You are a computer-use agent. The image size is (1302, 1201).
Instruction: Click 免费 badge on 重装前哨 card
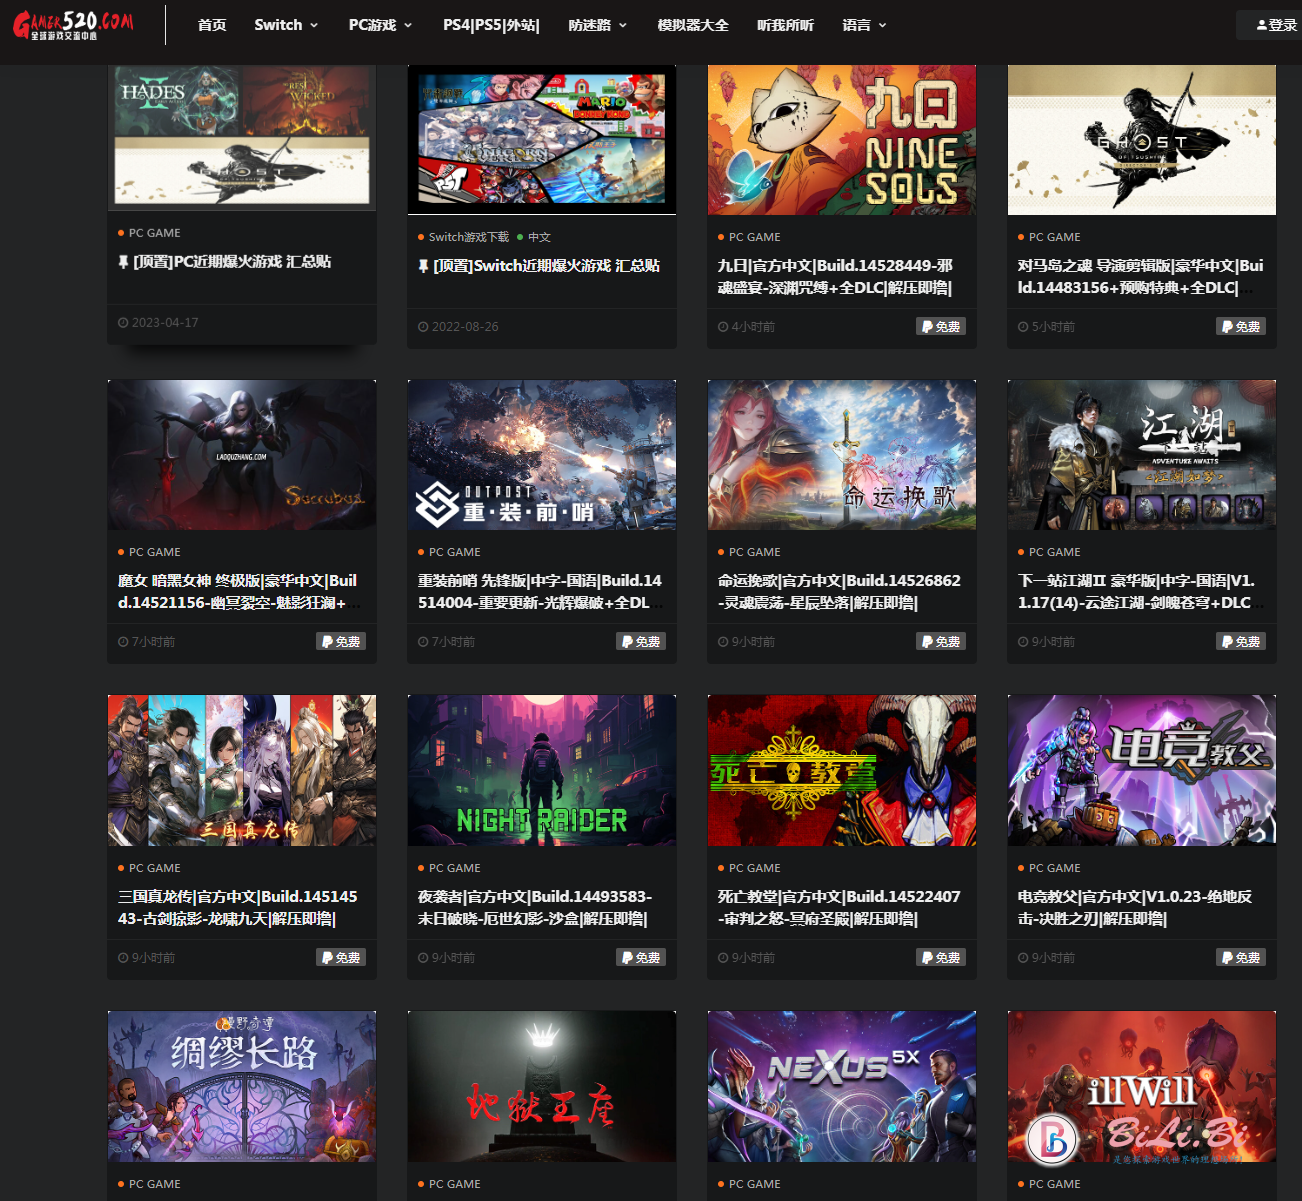click(x=640, y=641)
